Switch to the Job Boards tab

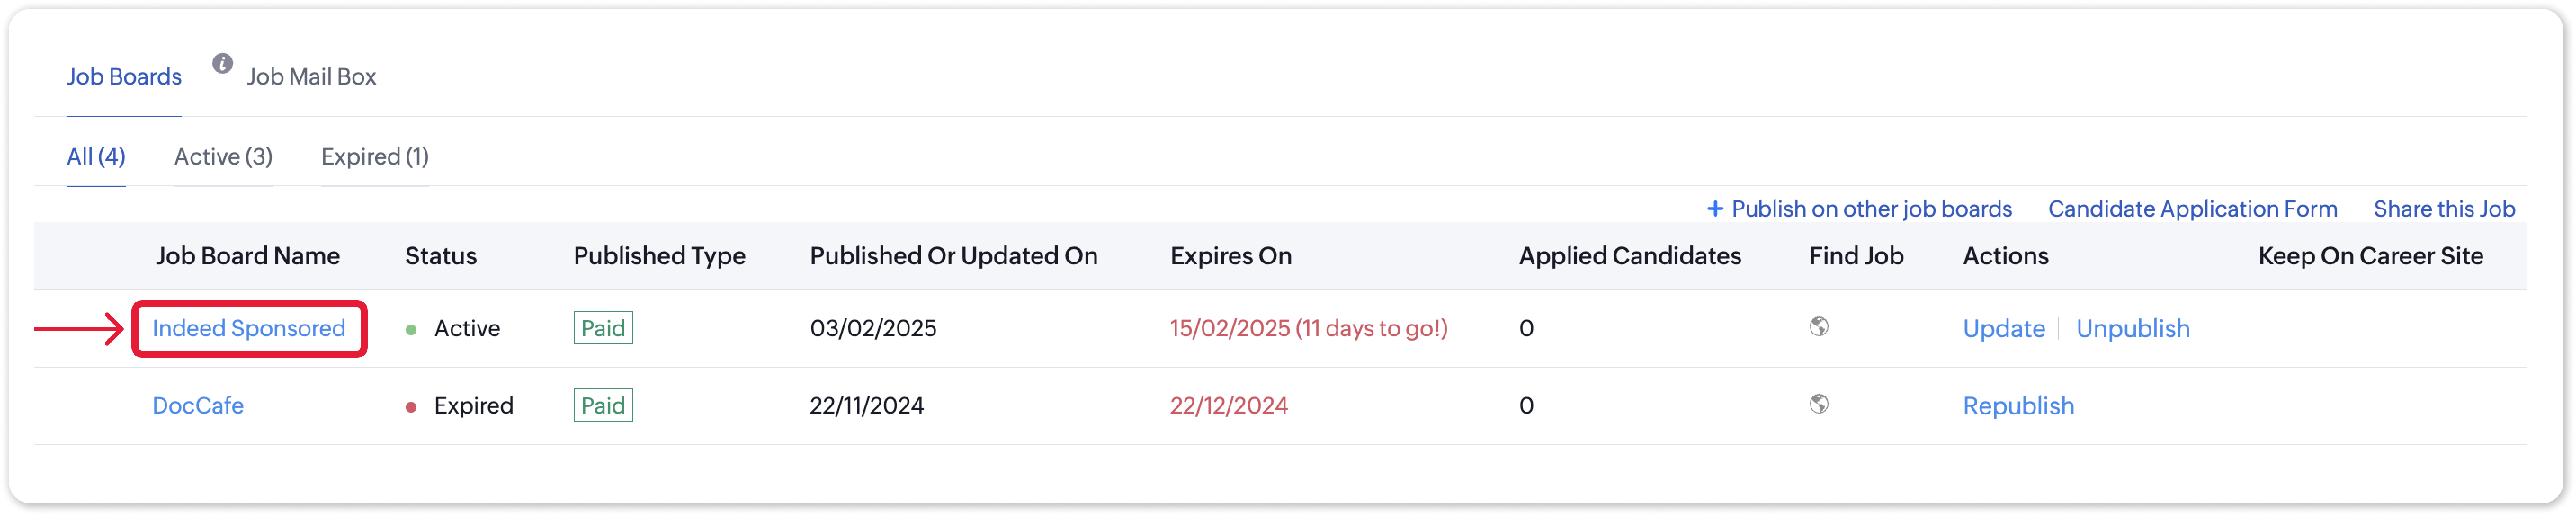pyautogui.click(x=124, y=77)
